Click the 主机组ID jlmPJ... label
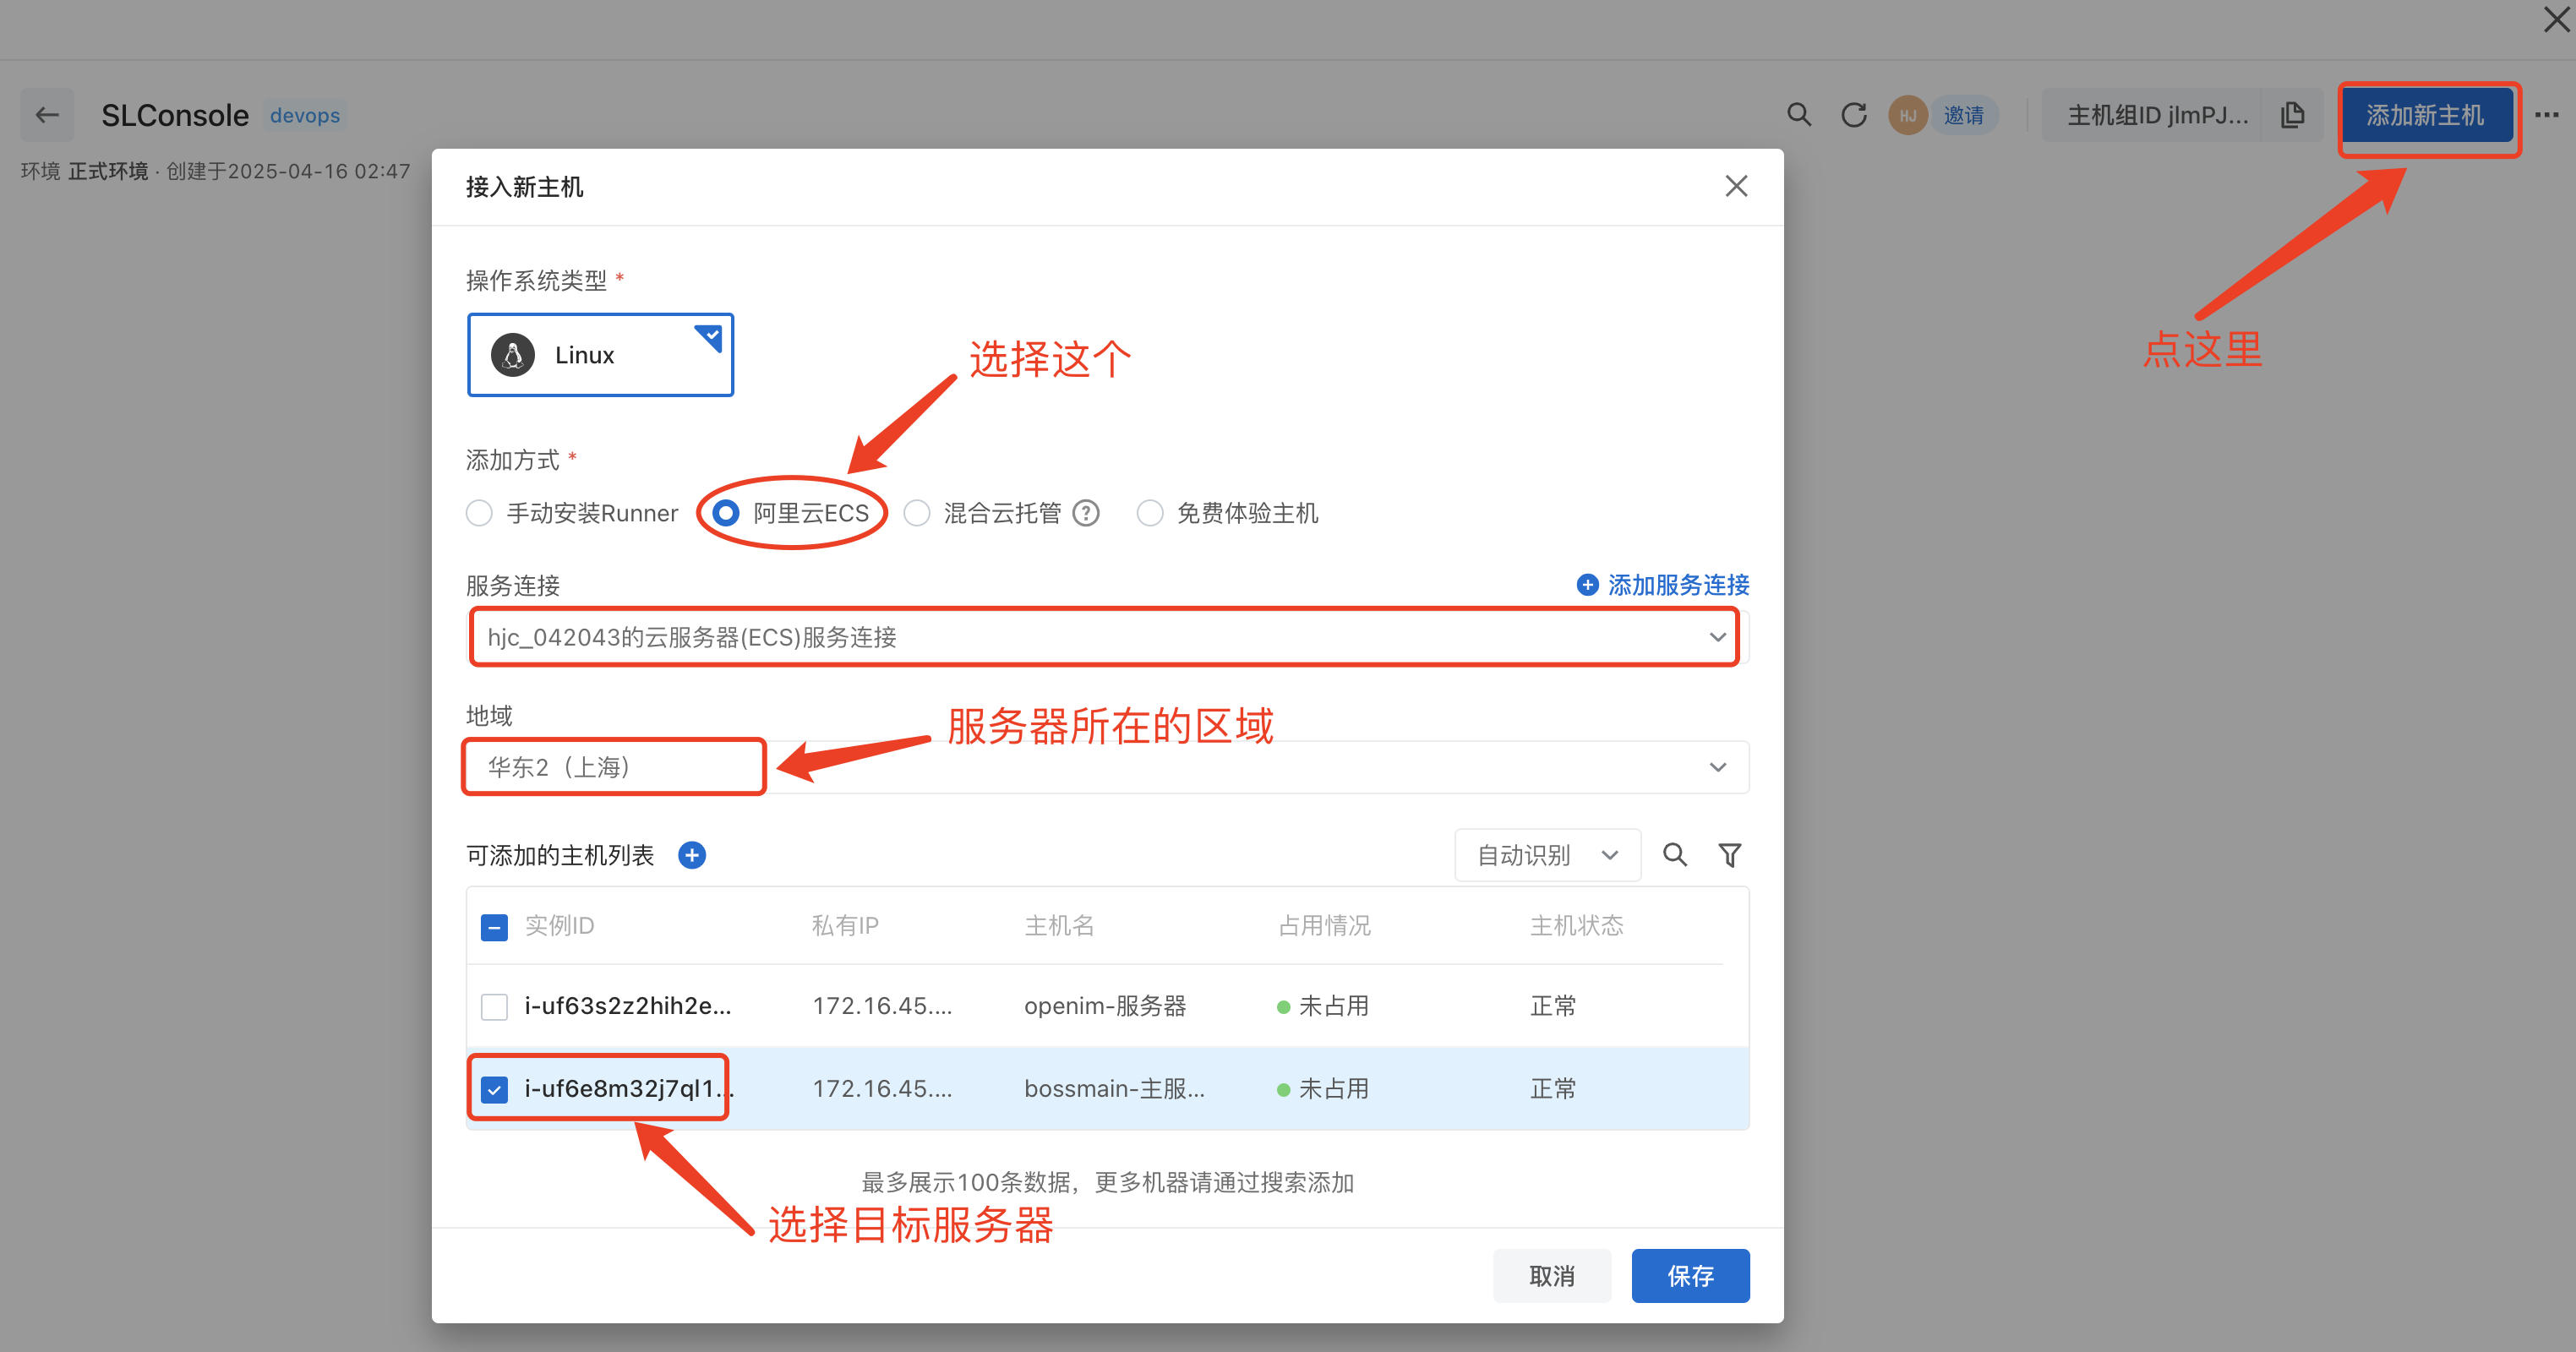The image size is (2576, 1352). point(2158,115)
